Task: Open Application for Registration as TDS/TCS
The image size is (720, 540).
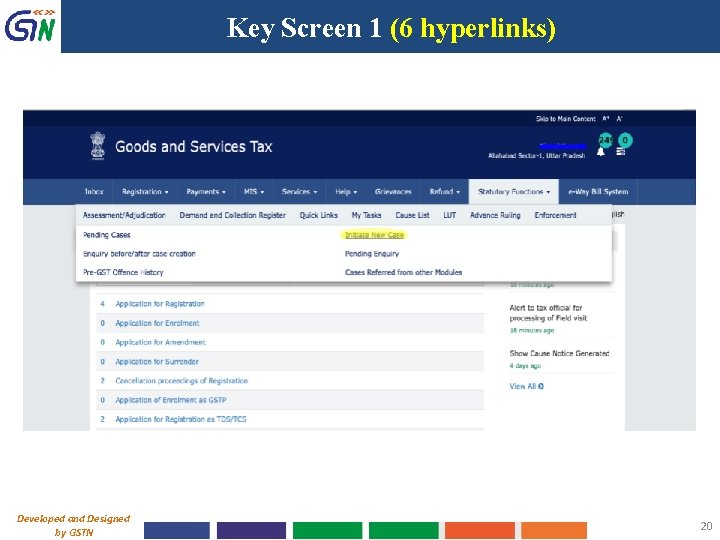Action: (x=180, y=419)
